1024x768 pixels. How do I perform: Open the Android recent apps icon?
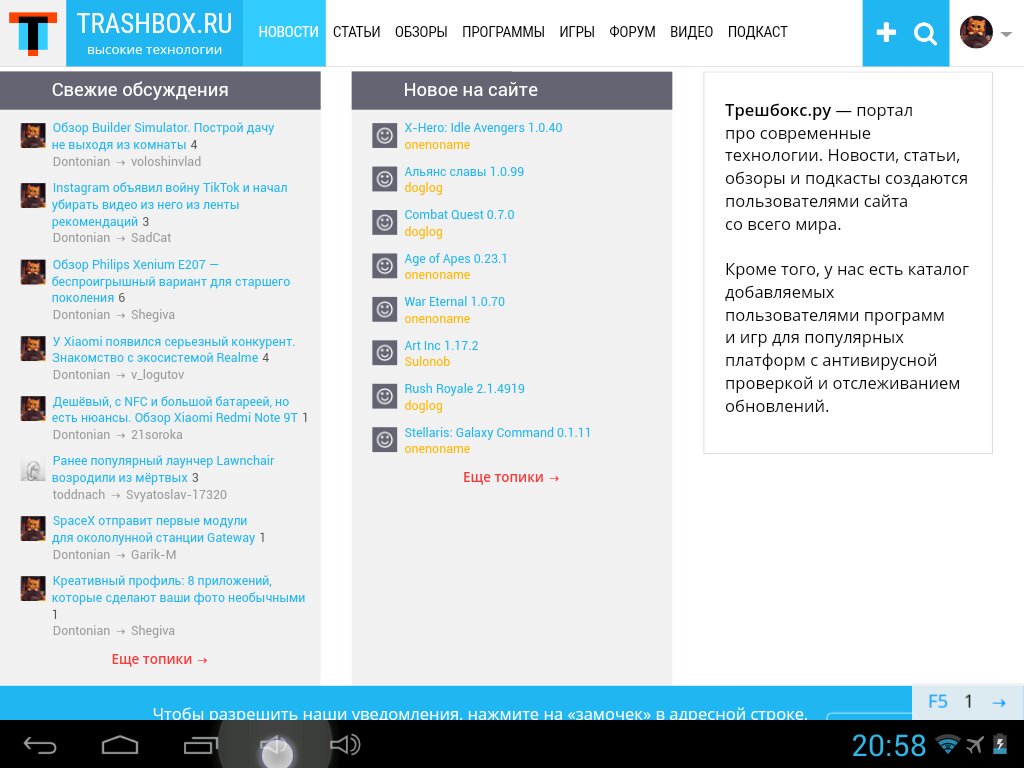200,745
